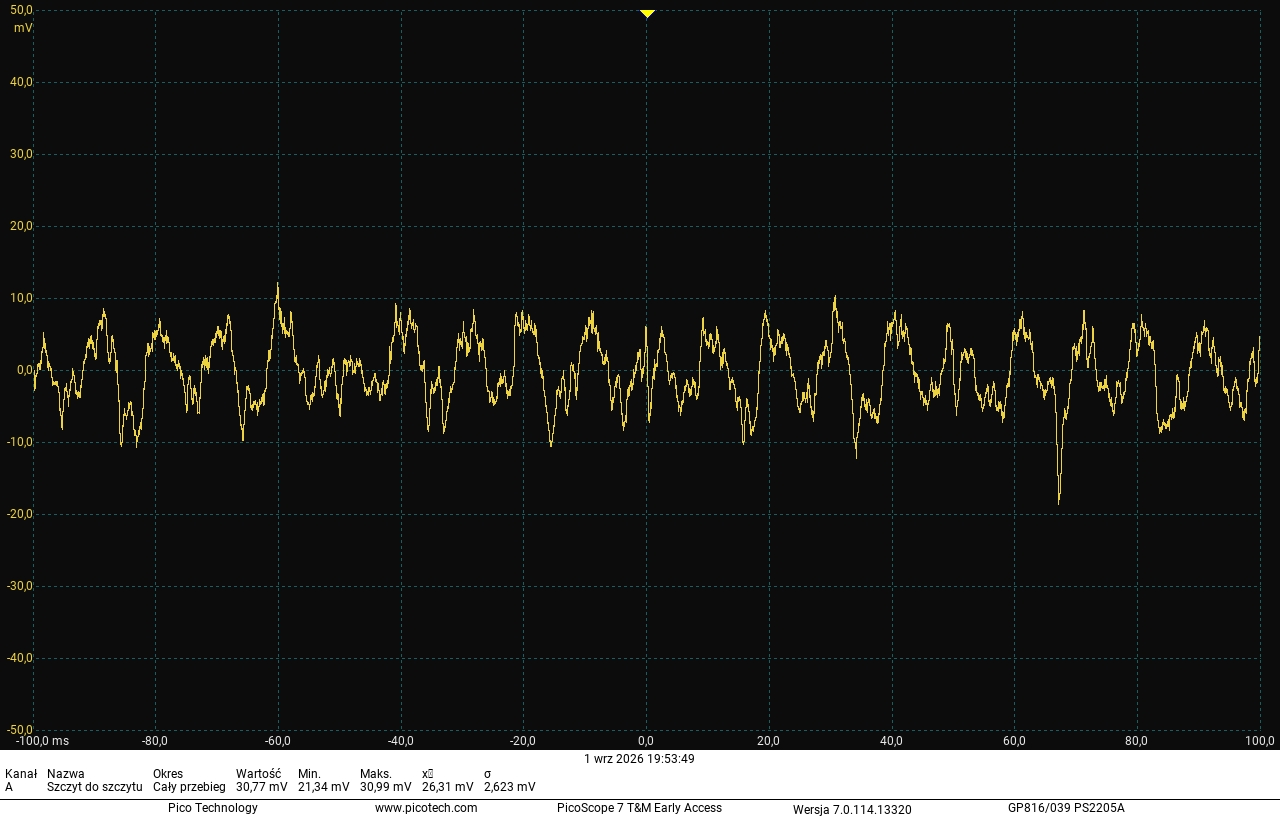The height and width of the screenshot is (816, 1280).
Task: Select the 100,0 time axis label
Action: tap(1259, 741)
